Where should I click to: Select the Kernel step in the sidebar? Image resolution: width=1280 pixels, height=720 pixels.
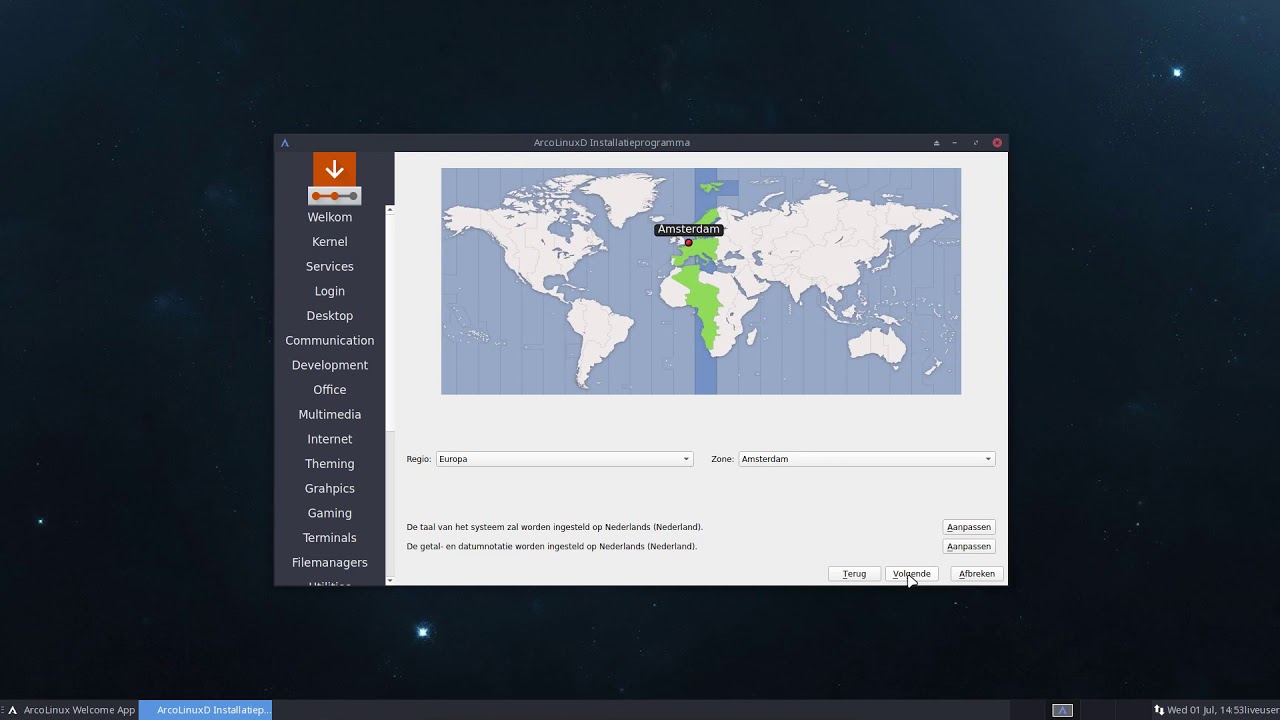tap(330, 242)
